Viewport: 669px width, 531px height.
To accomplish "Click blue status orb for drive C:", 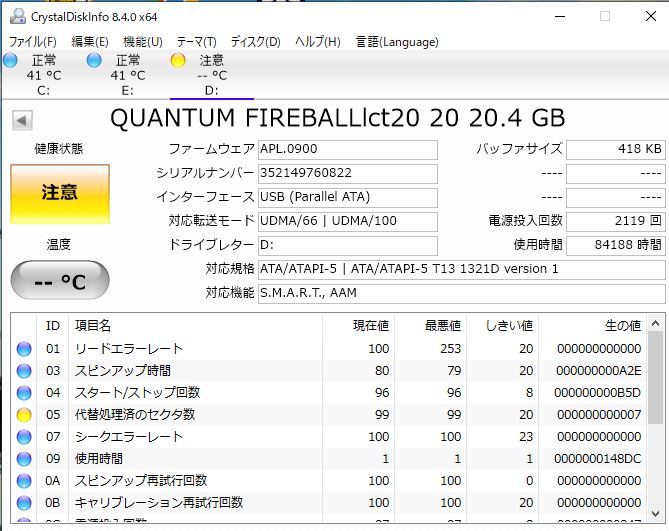I will tap(10, 61).
